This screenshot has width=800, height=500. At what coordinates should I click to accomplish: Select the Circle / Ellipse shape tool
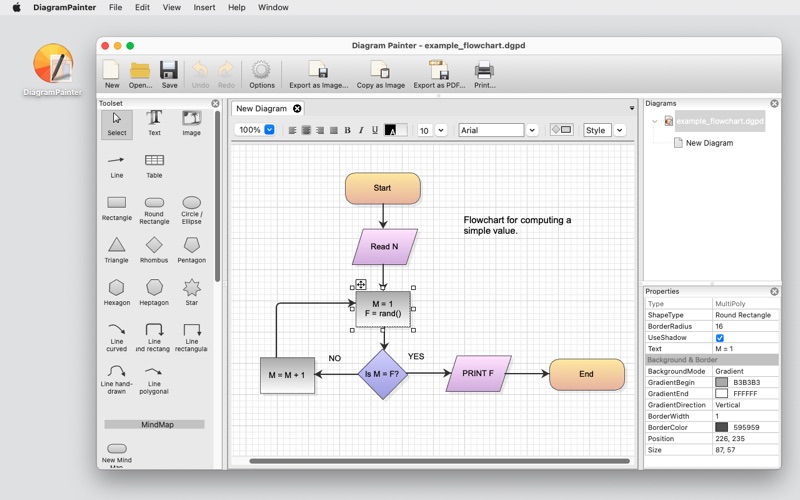point(191,211)
